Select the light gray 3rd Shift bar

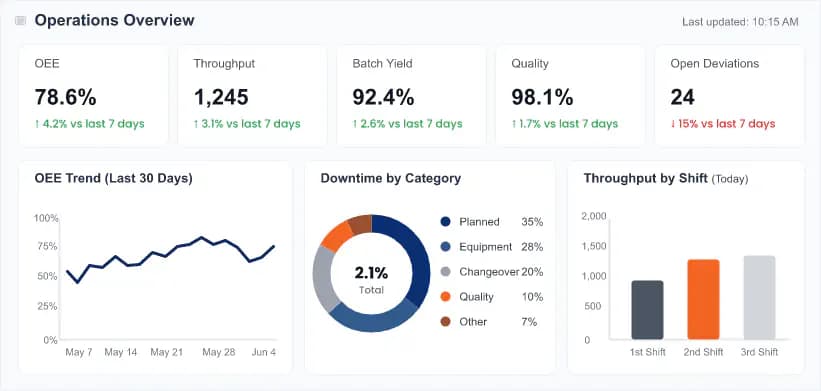[x=759, y=297]
